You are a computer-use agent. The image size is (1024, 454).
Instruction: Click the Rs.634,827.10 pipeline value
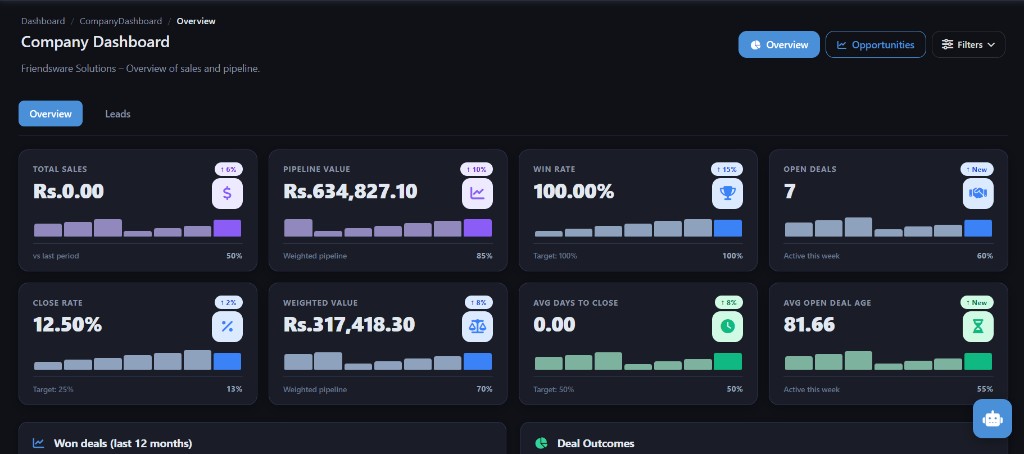point(350,191)
